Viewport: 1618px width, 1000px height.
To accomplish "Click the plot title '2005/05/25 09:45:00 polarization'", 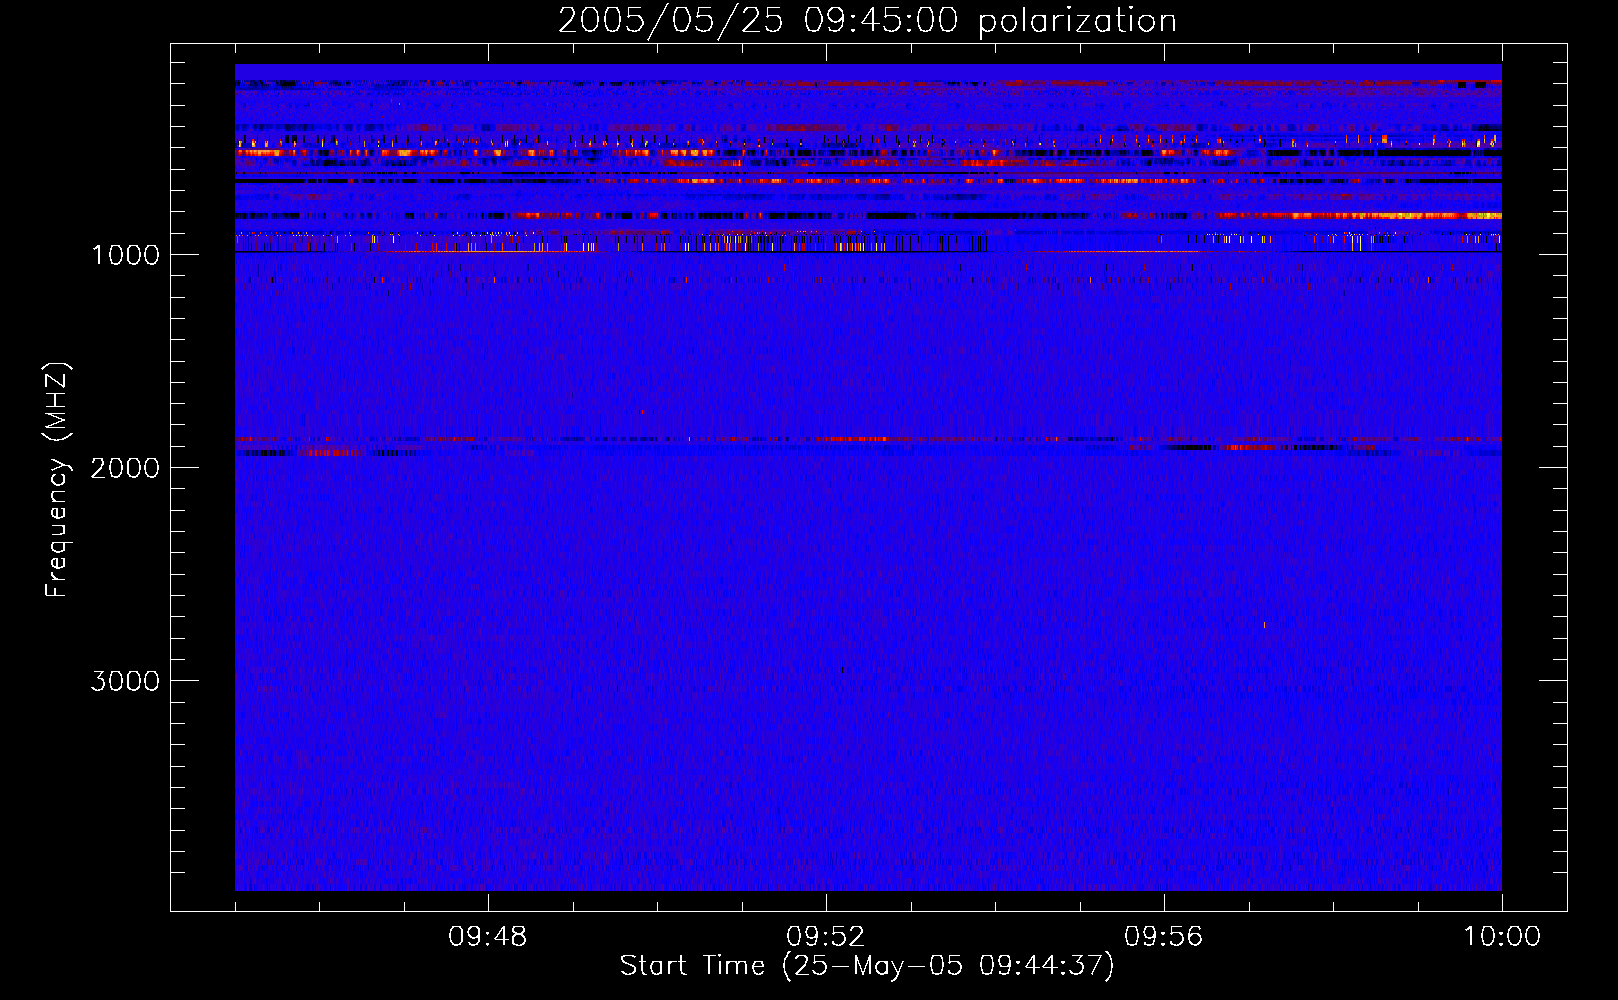I will click(867, 21).
